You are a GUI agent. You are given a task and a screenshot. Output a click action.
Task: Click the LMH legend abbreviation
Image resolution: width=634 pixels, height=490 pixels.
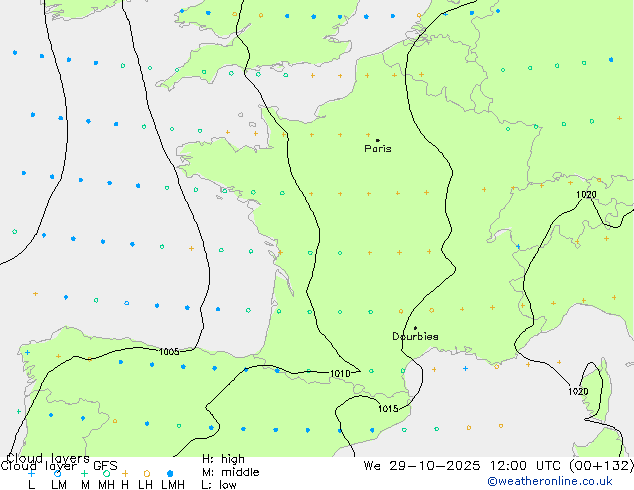173,485
